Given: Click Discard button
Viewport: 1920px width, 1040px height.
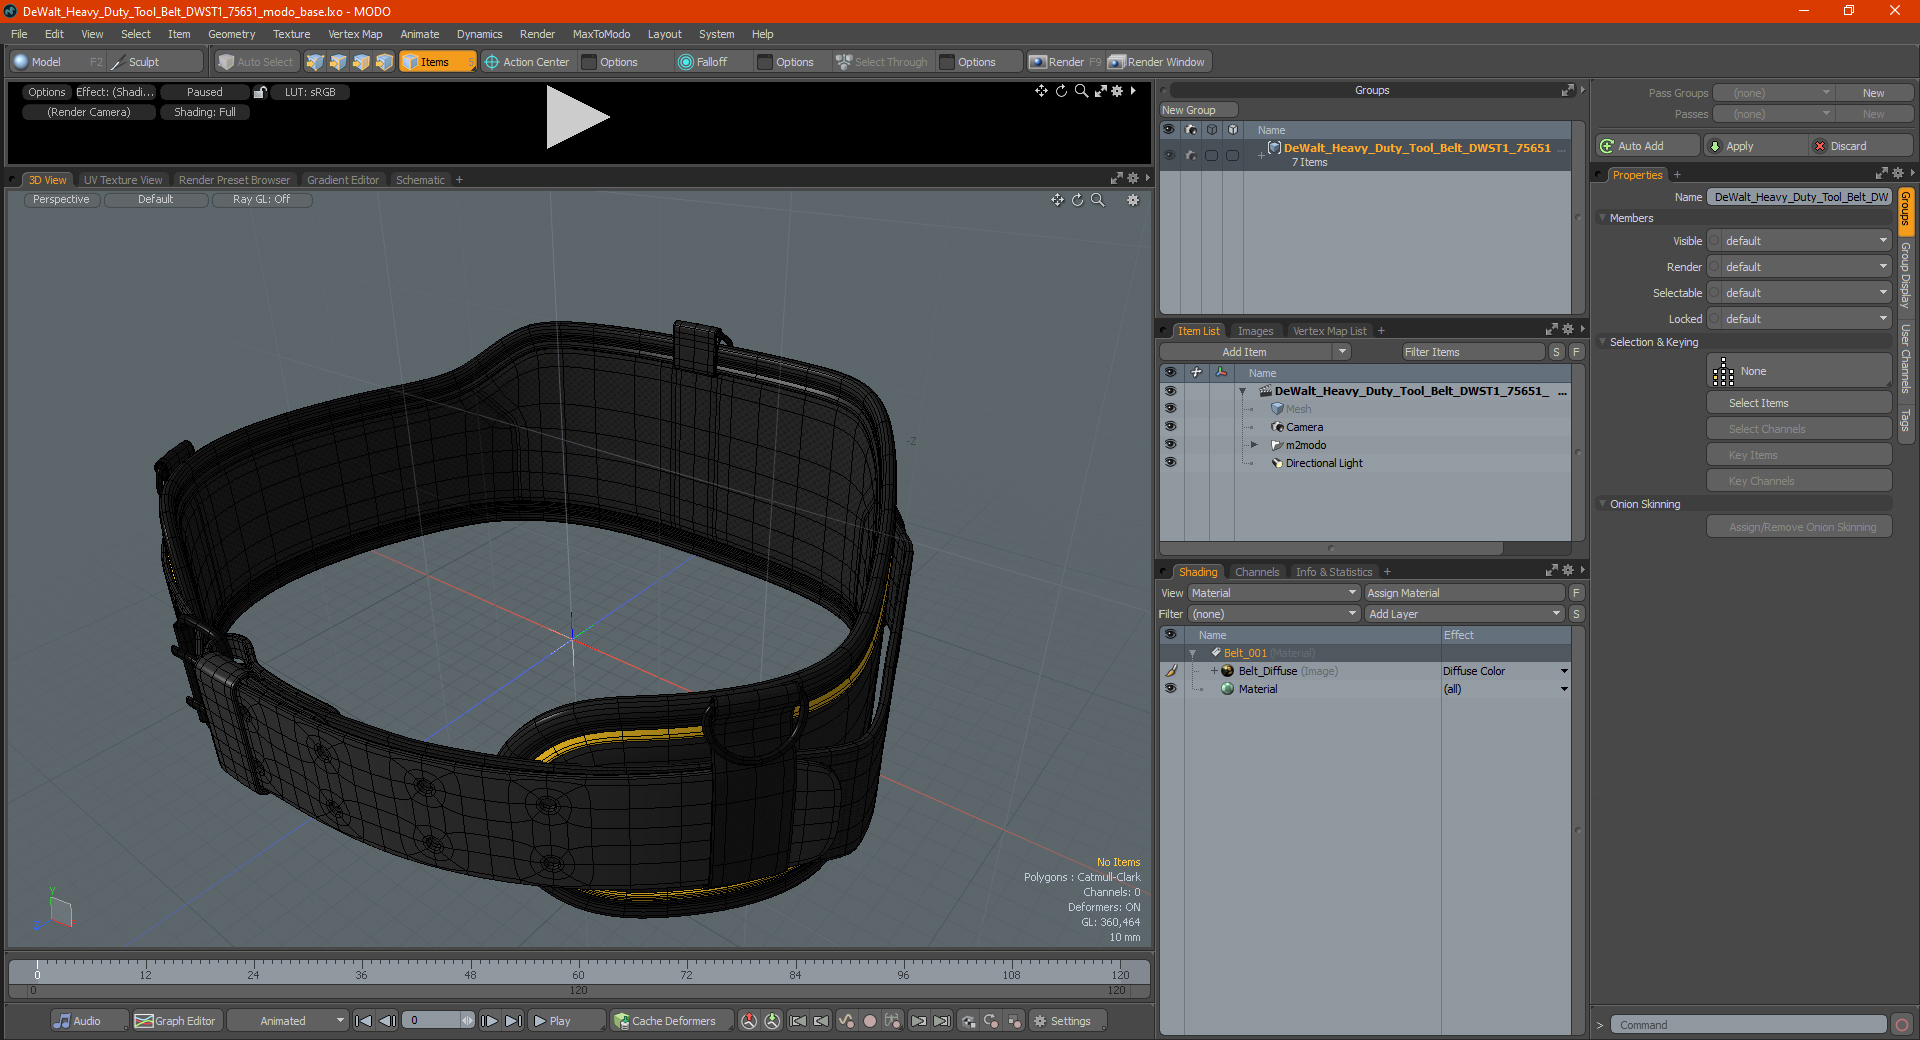Looking at the screenshot, I should click(x=1860, y=146).
